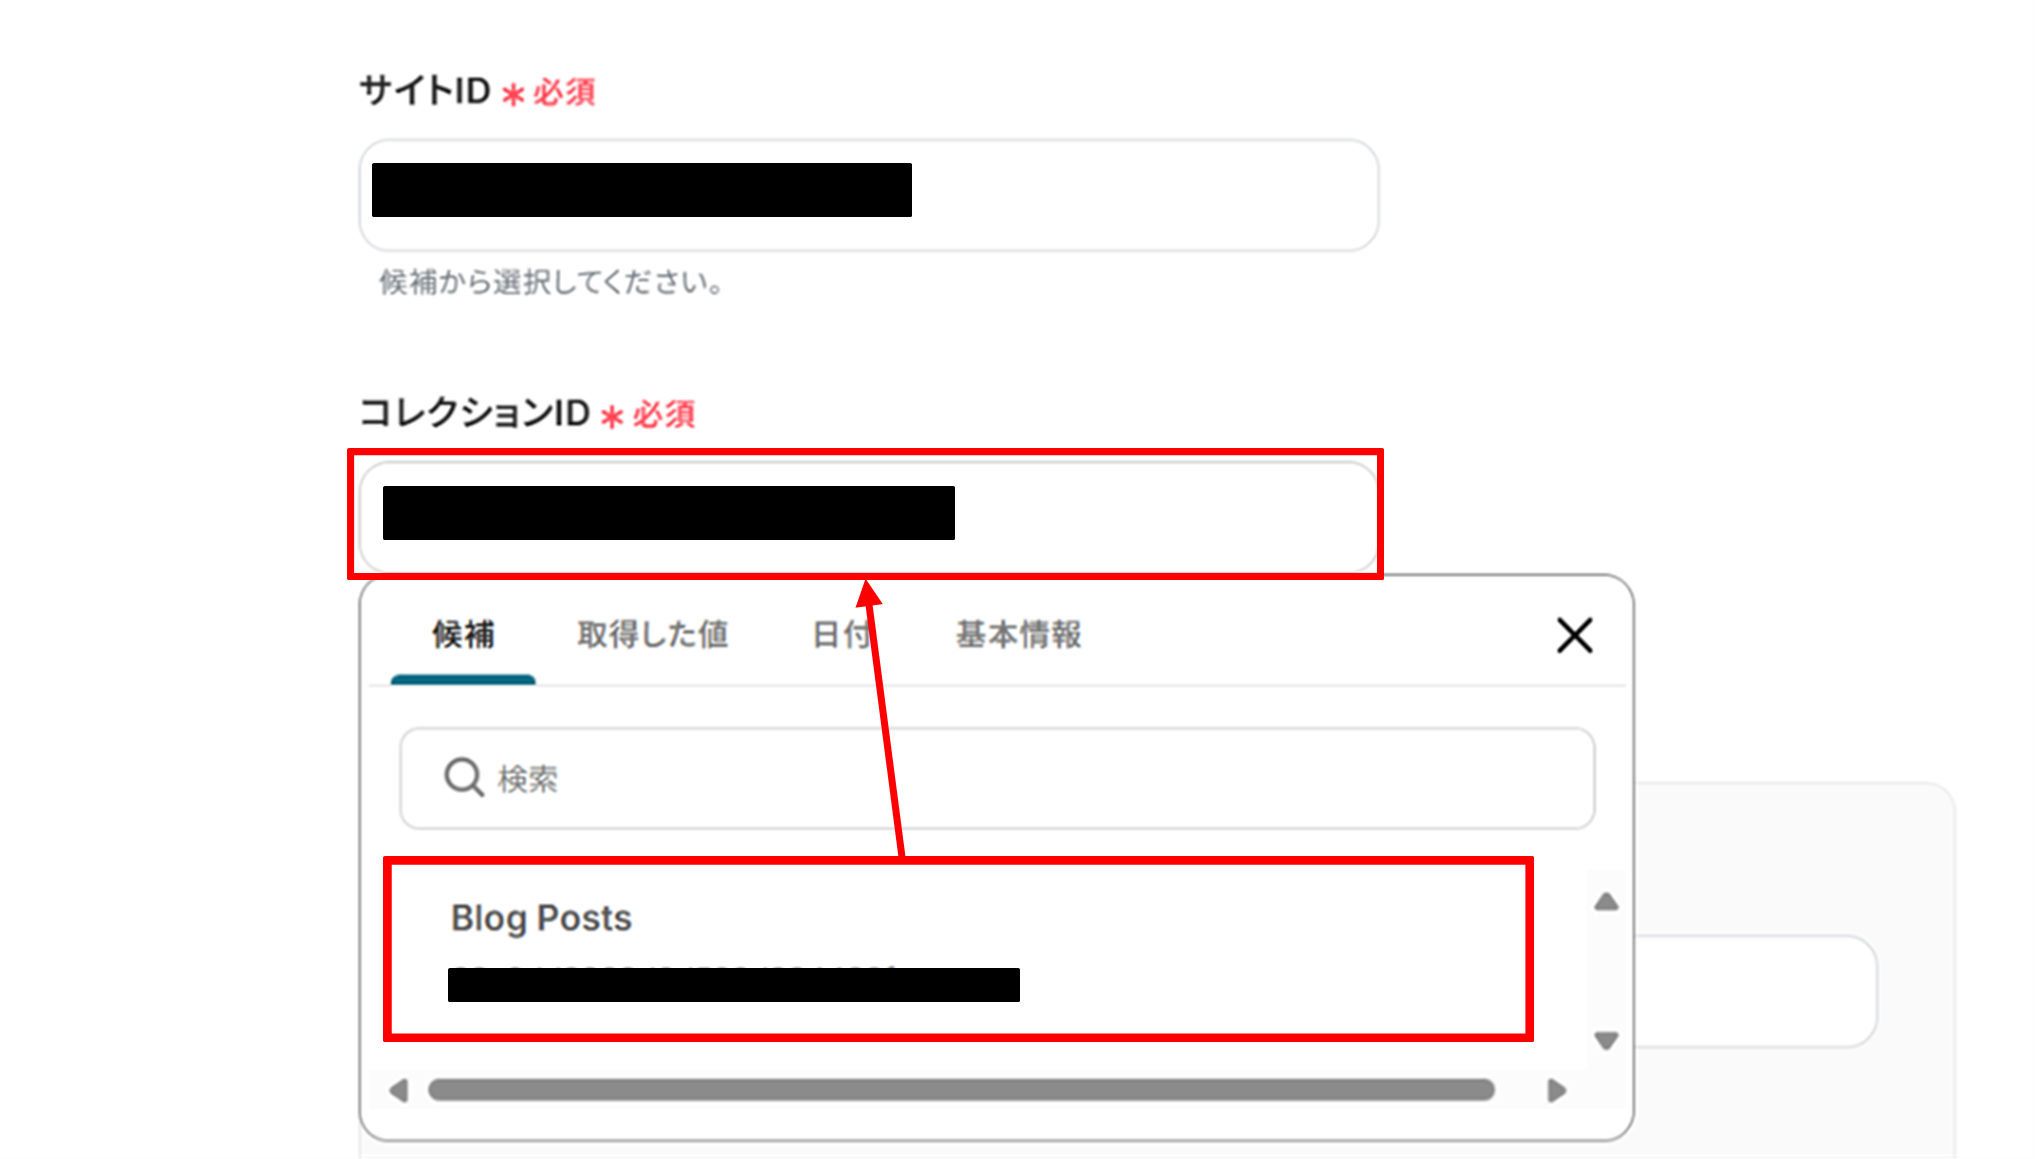Screen dimensions: 2035x1159
Task: Open the 取得した値 tab
Action: pos(652,635)
